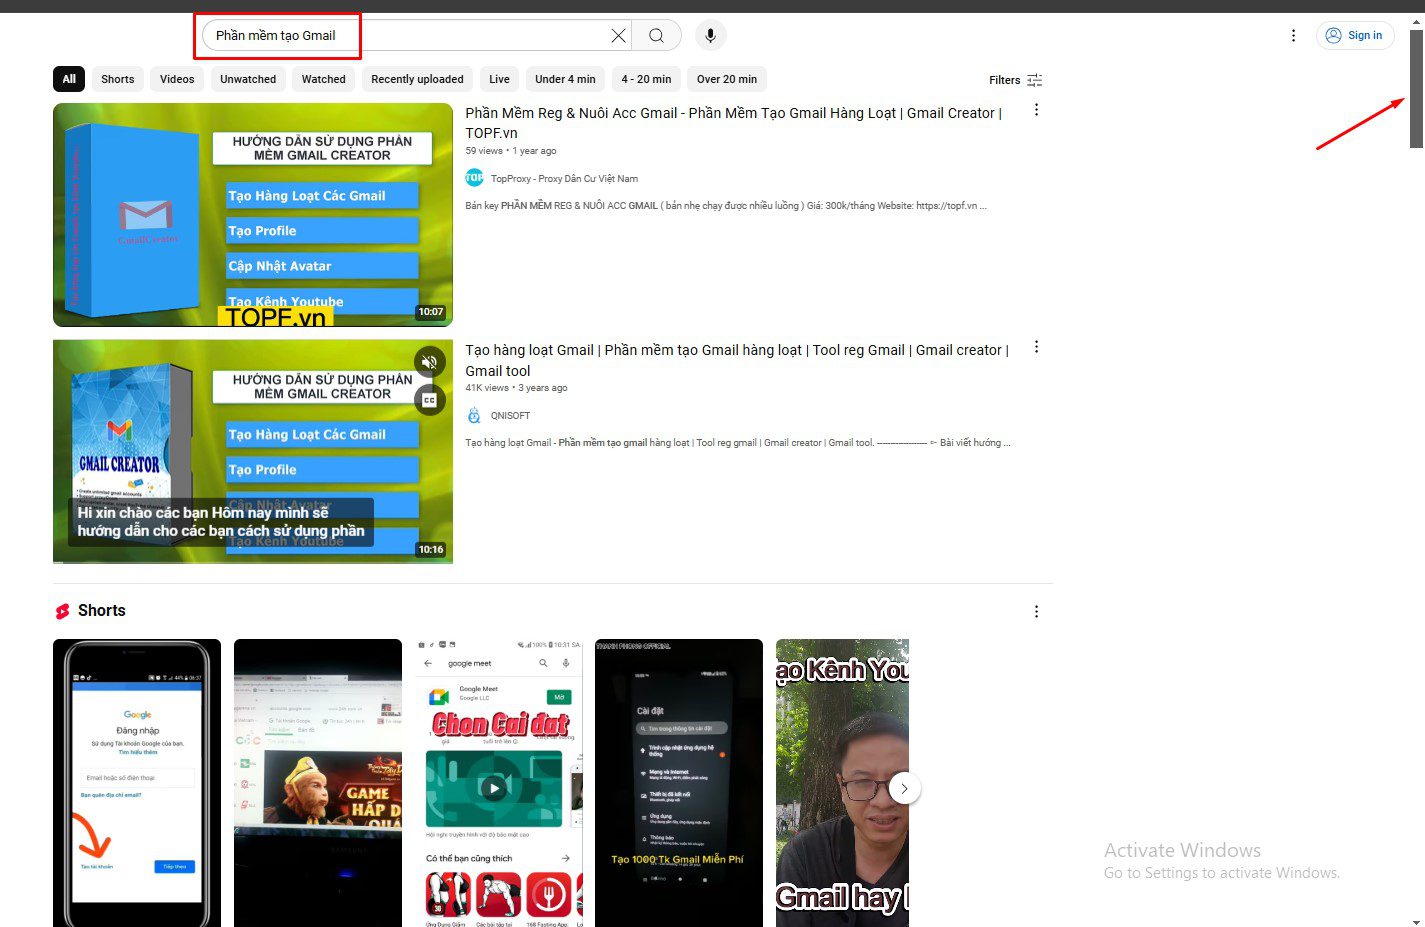Unmute the previewing video via muted icon
The height and width of the screenshot is (927, 1425).
coord(430,362)
